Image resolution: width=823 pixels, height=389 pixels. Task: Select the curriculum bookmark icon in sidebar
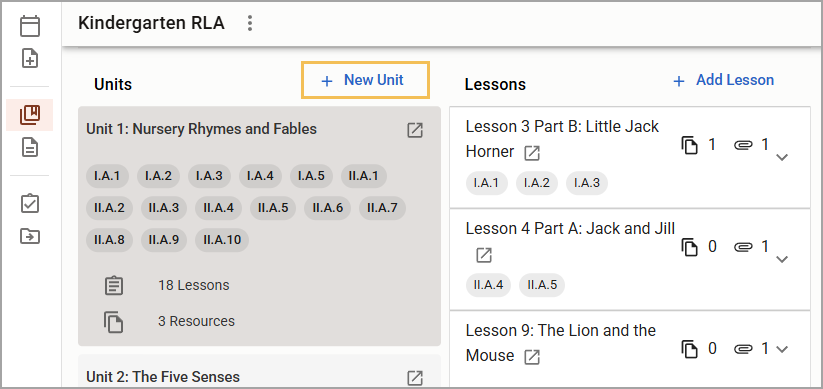point(30,114)
